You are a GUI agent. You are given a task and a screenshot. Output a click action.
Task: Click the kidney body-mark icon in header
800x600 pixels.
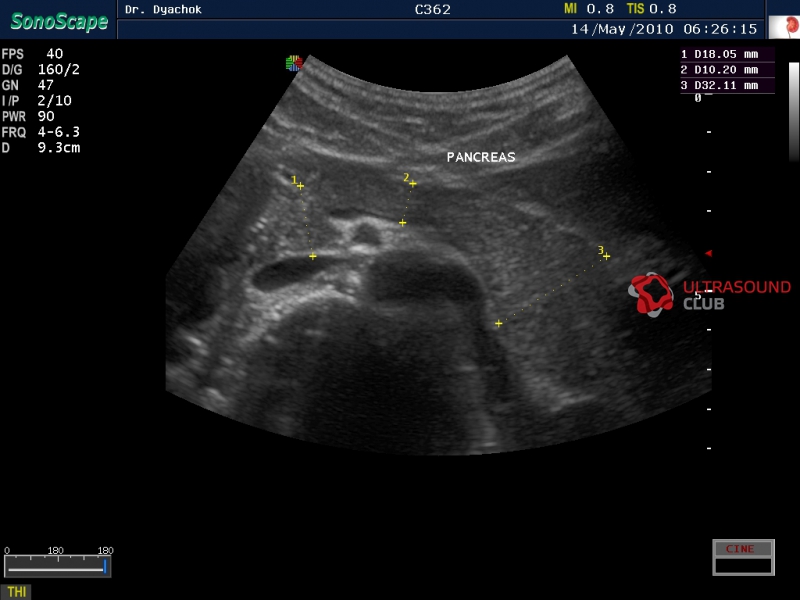784,27
